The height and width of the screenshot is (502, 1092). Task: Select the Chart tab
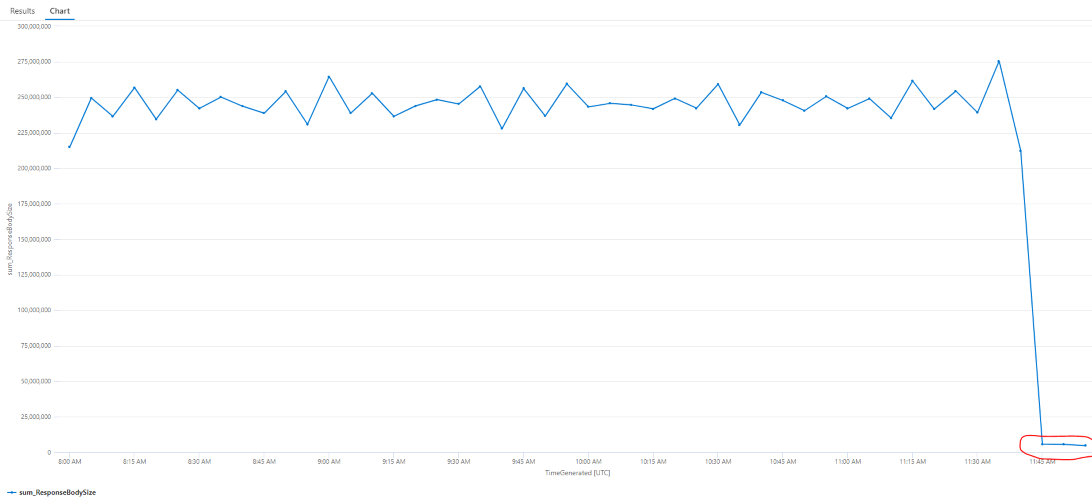pos(59,11)
